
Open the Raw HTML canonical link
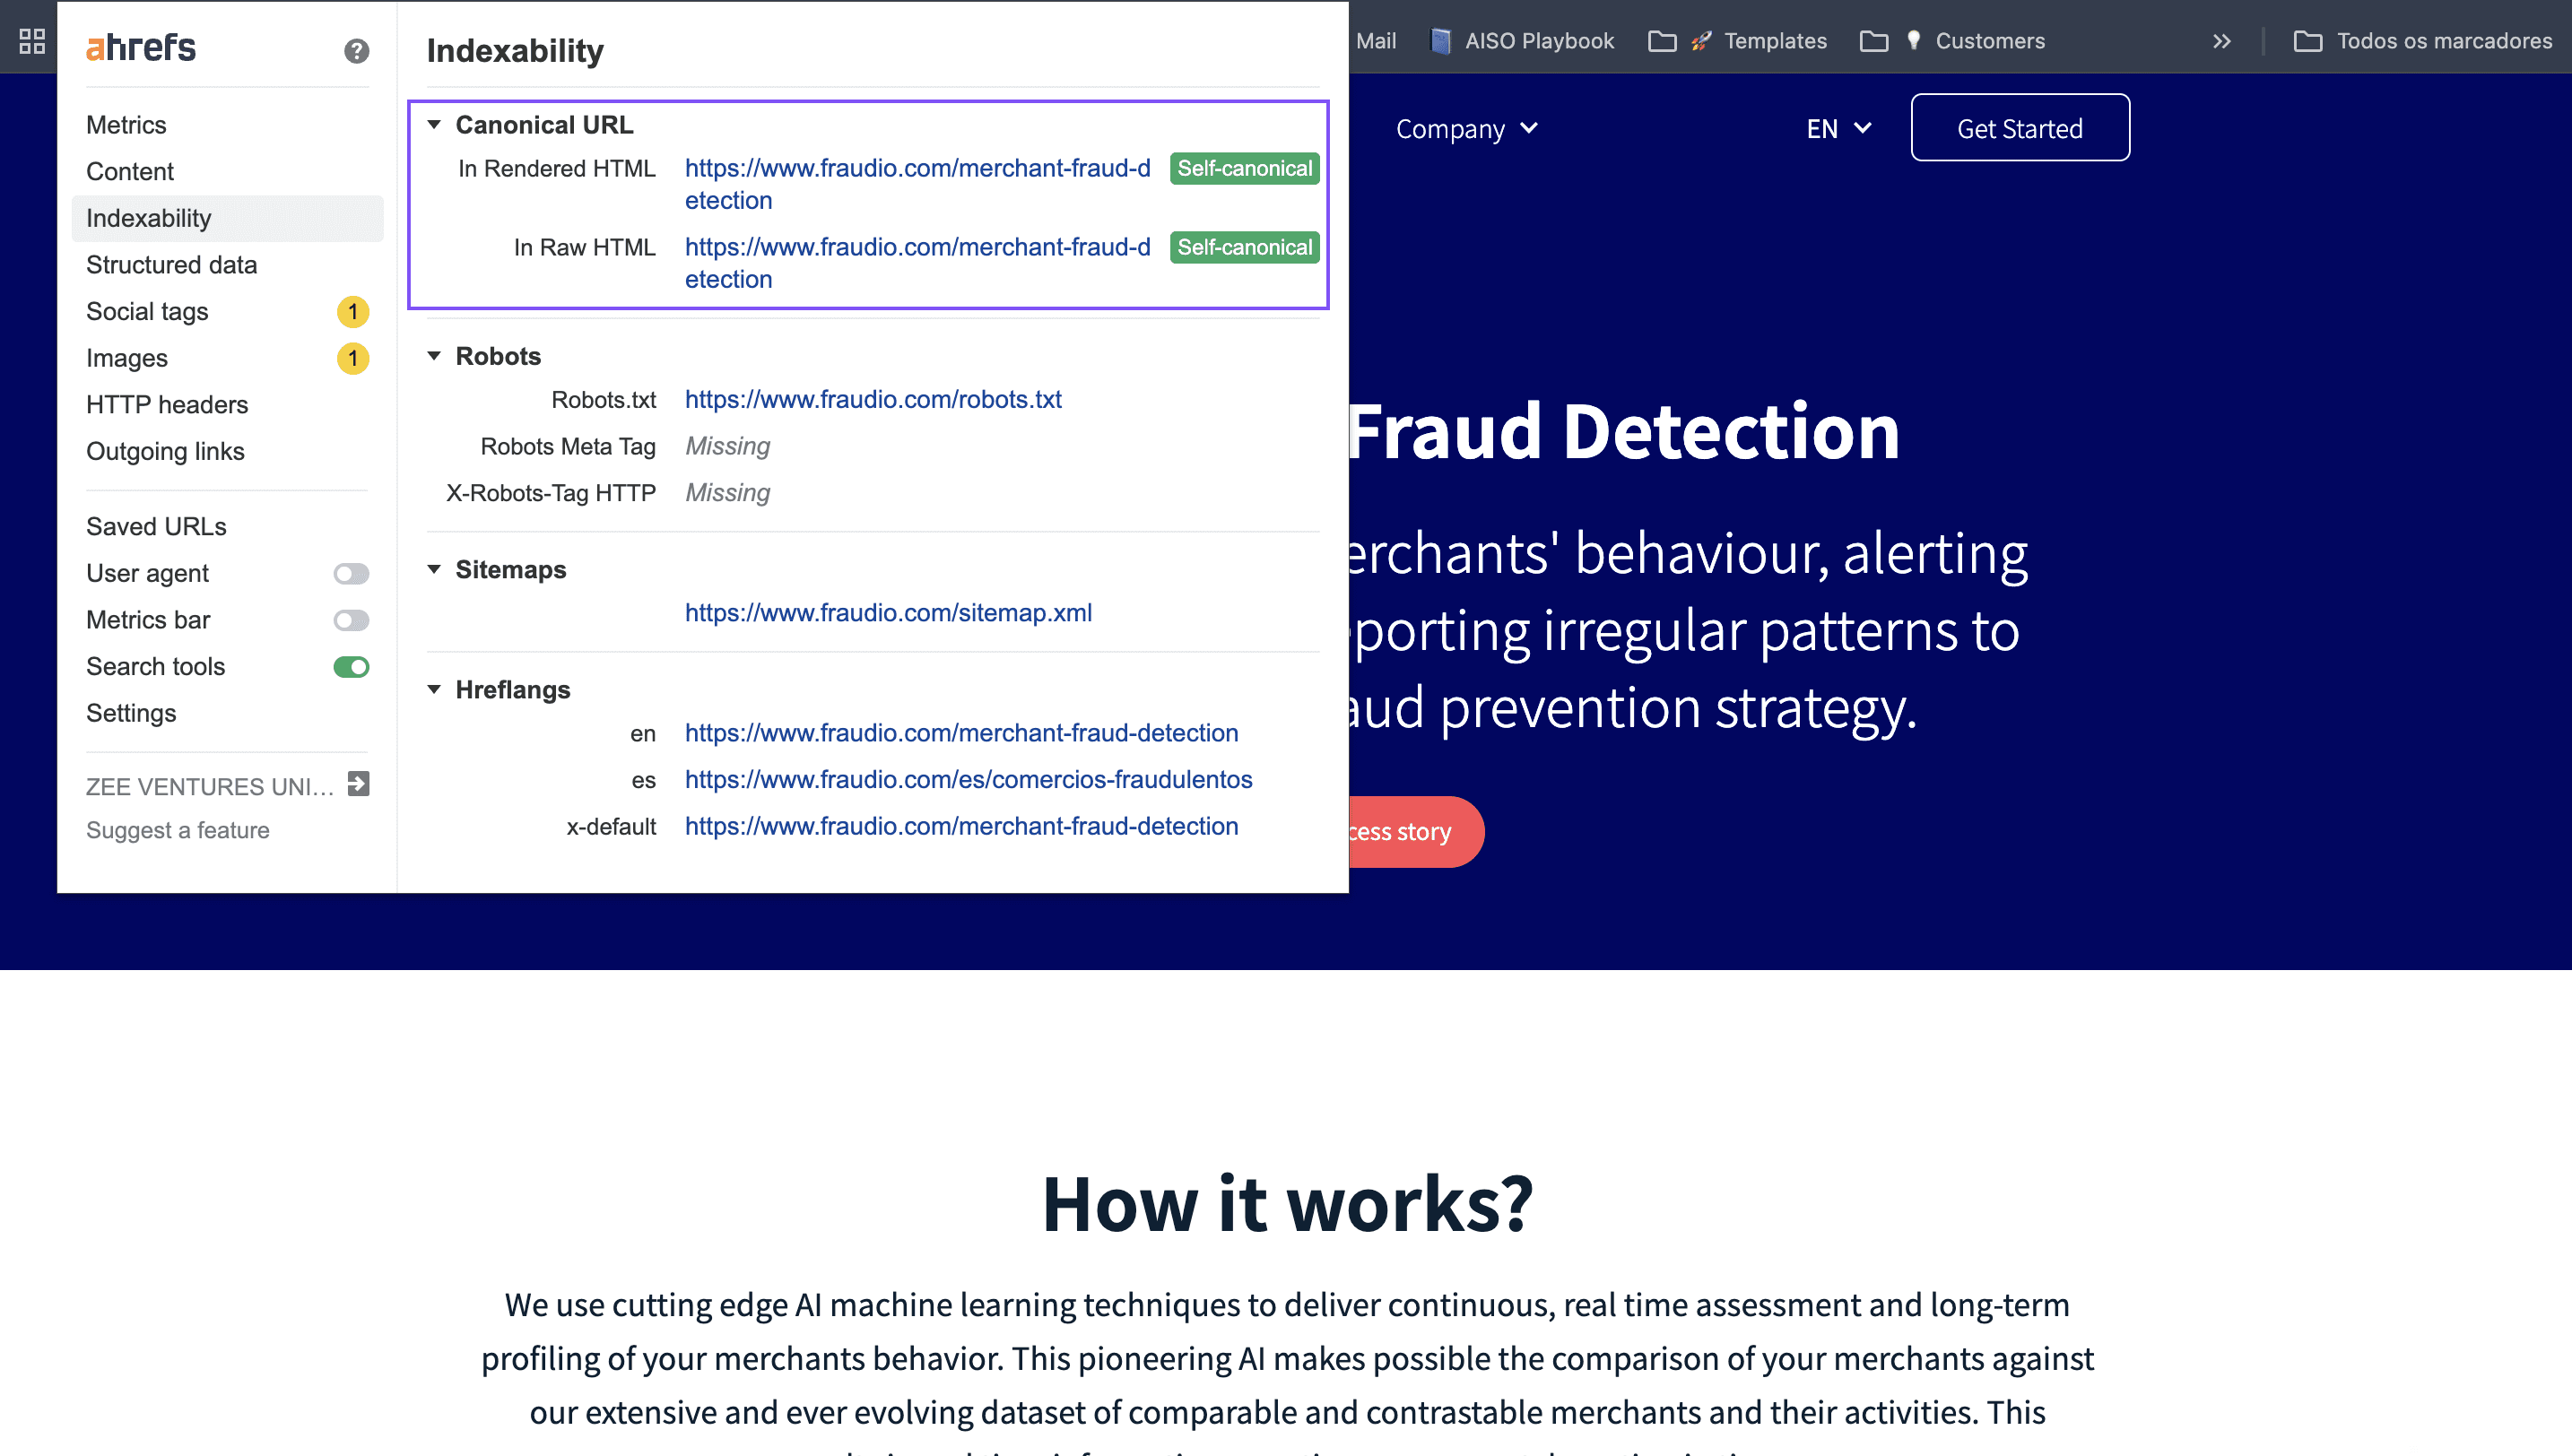tap(917, 263)
